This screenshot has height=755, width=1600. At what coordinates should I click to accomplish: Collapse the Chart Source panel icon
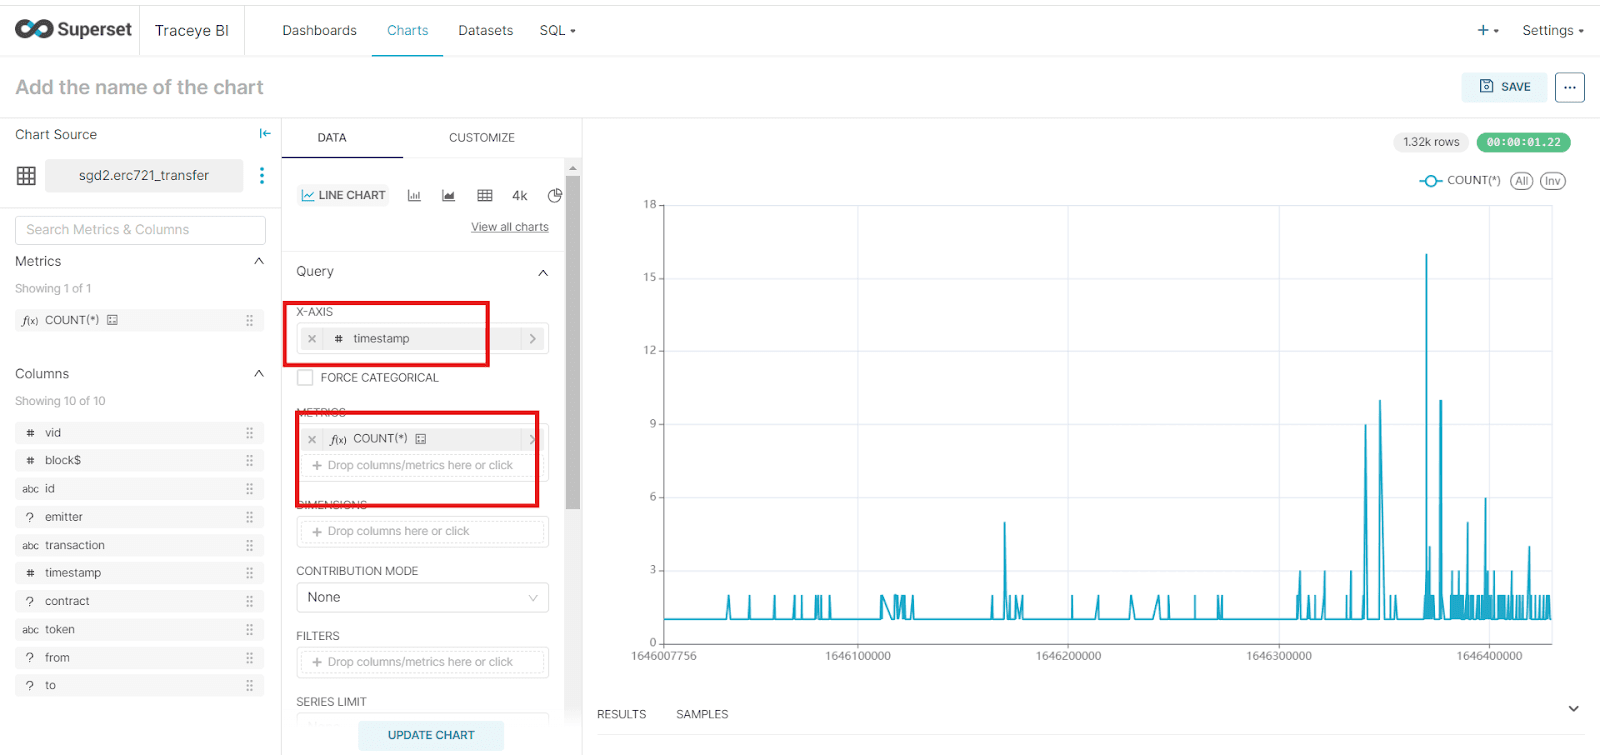coord(265,133)
